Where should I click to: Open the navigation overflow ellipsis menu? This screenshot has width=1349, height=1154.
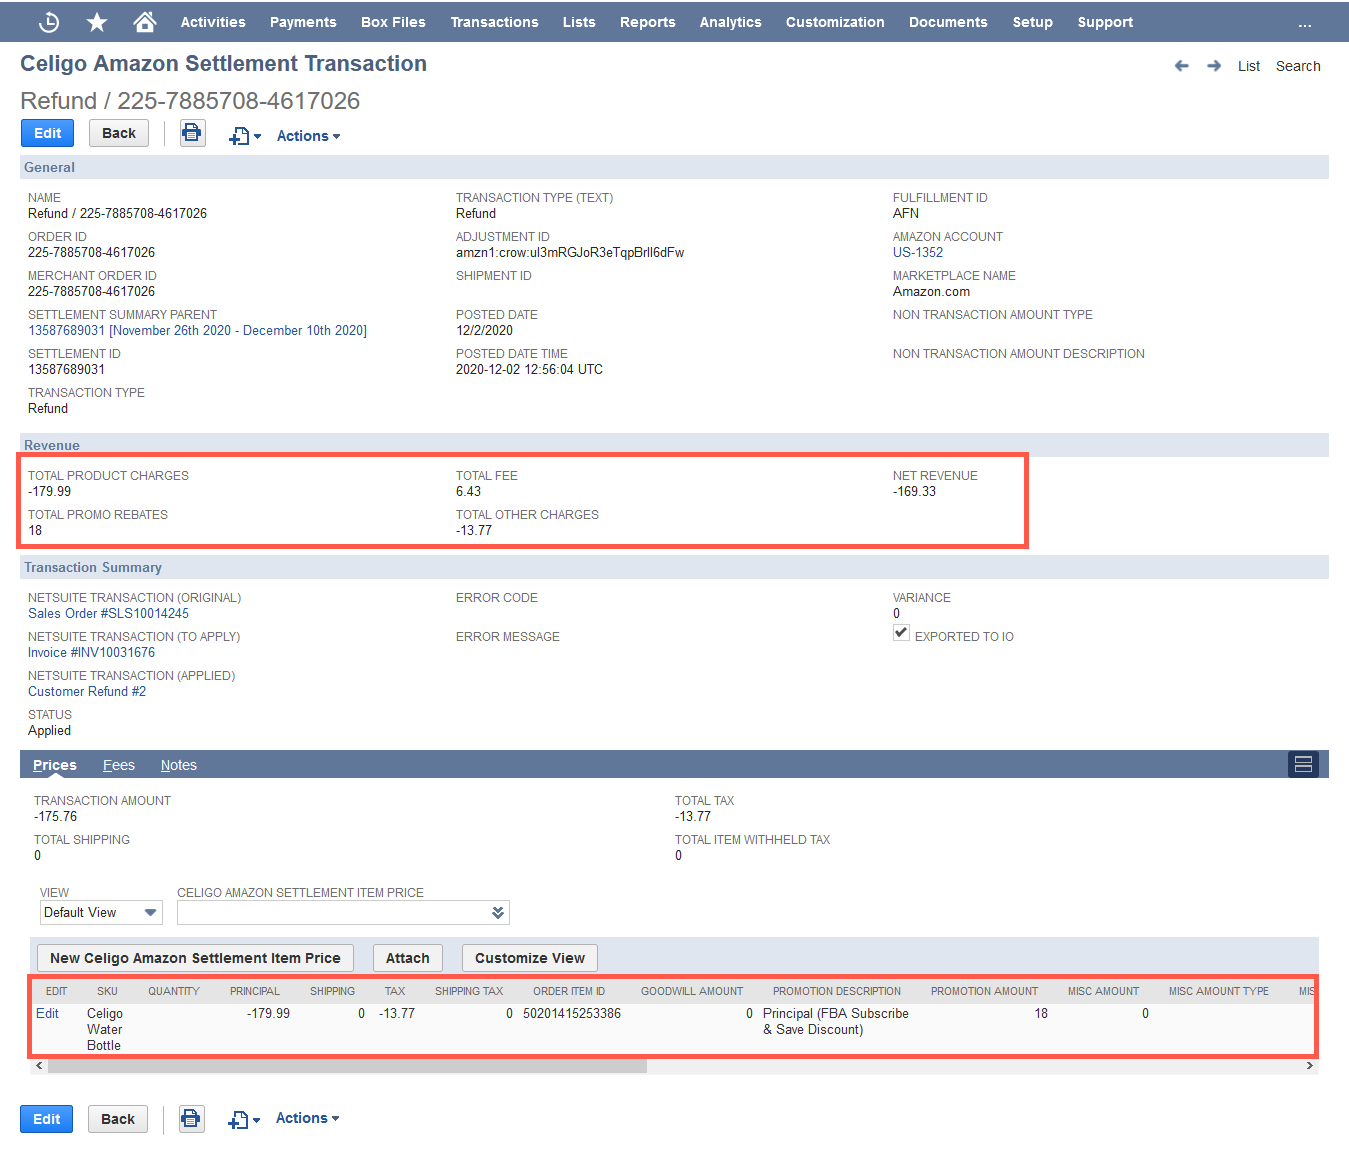coord(1304,23)
